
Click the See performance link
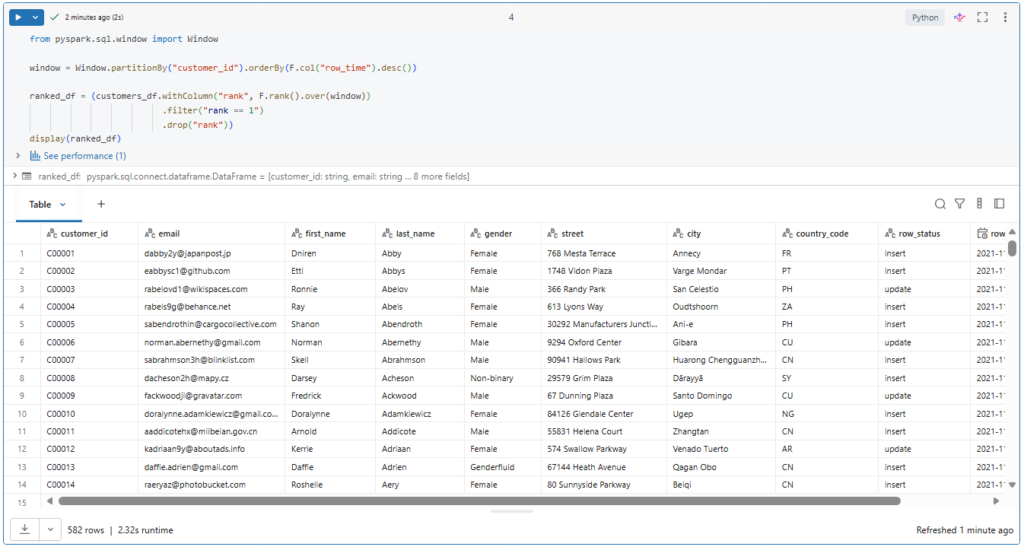pyautogui.click(x=84, y=156)
